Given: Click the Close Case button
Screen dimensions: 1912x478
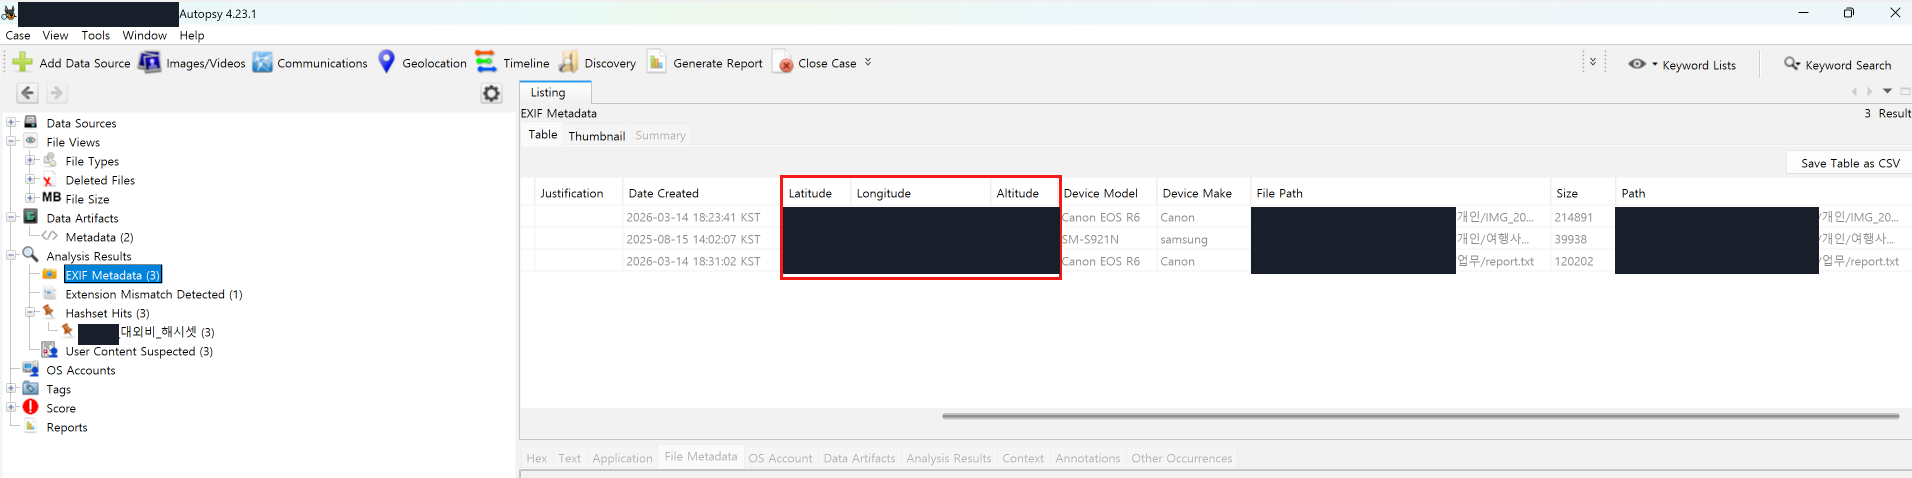Looking at the screenshot, I should coord(817,63).
